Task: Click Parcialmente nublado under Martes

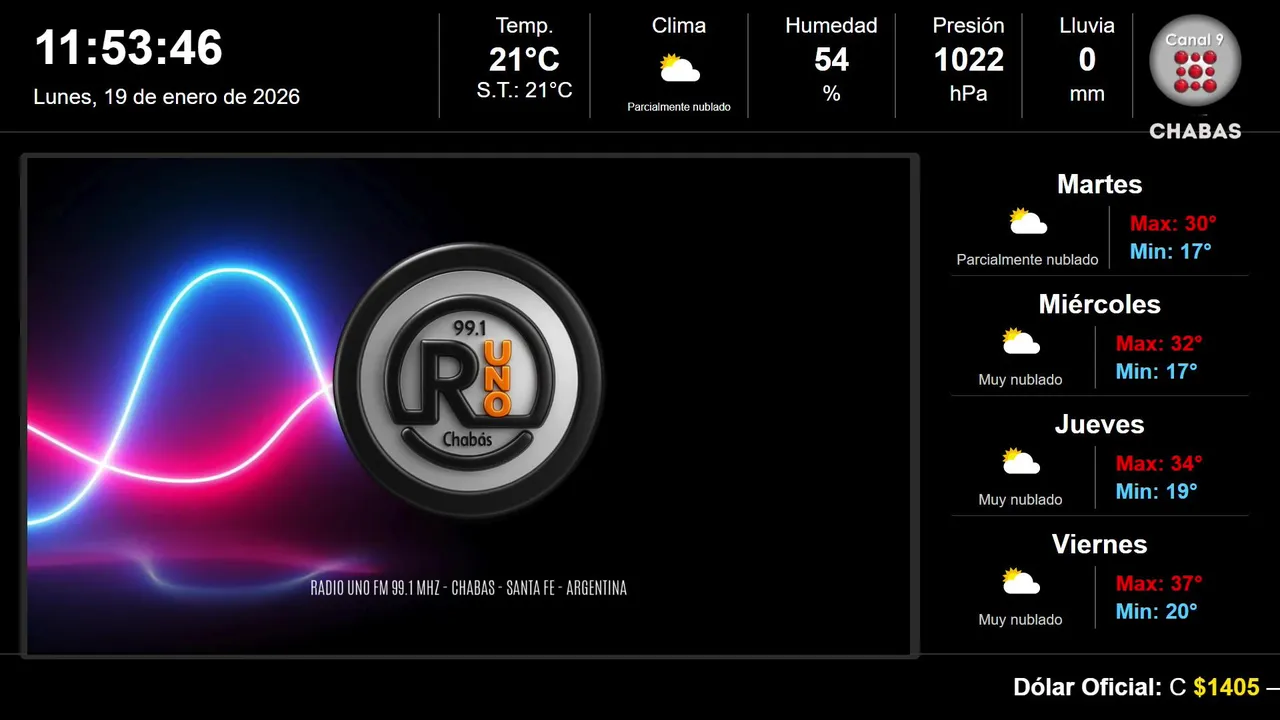Action: 1027,260
